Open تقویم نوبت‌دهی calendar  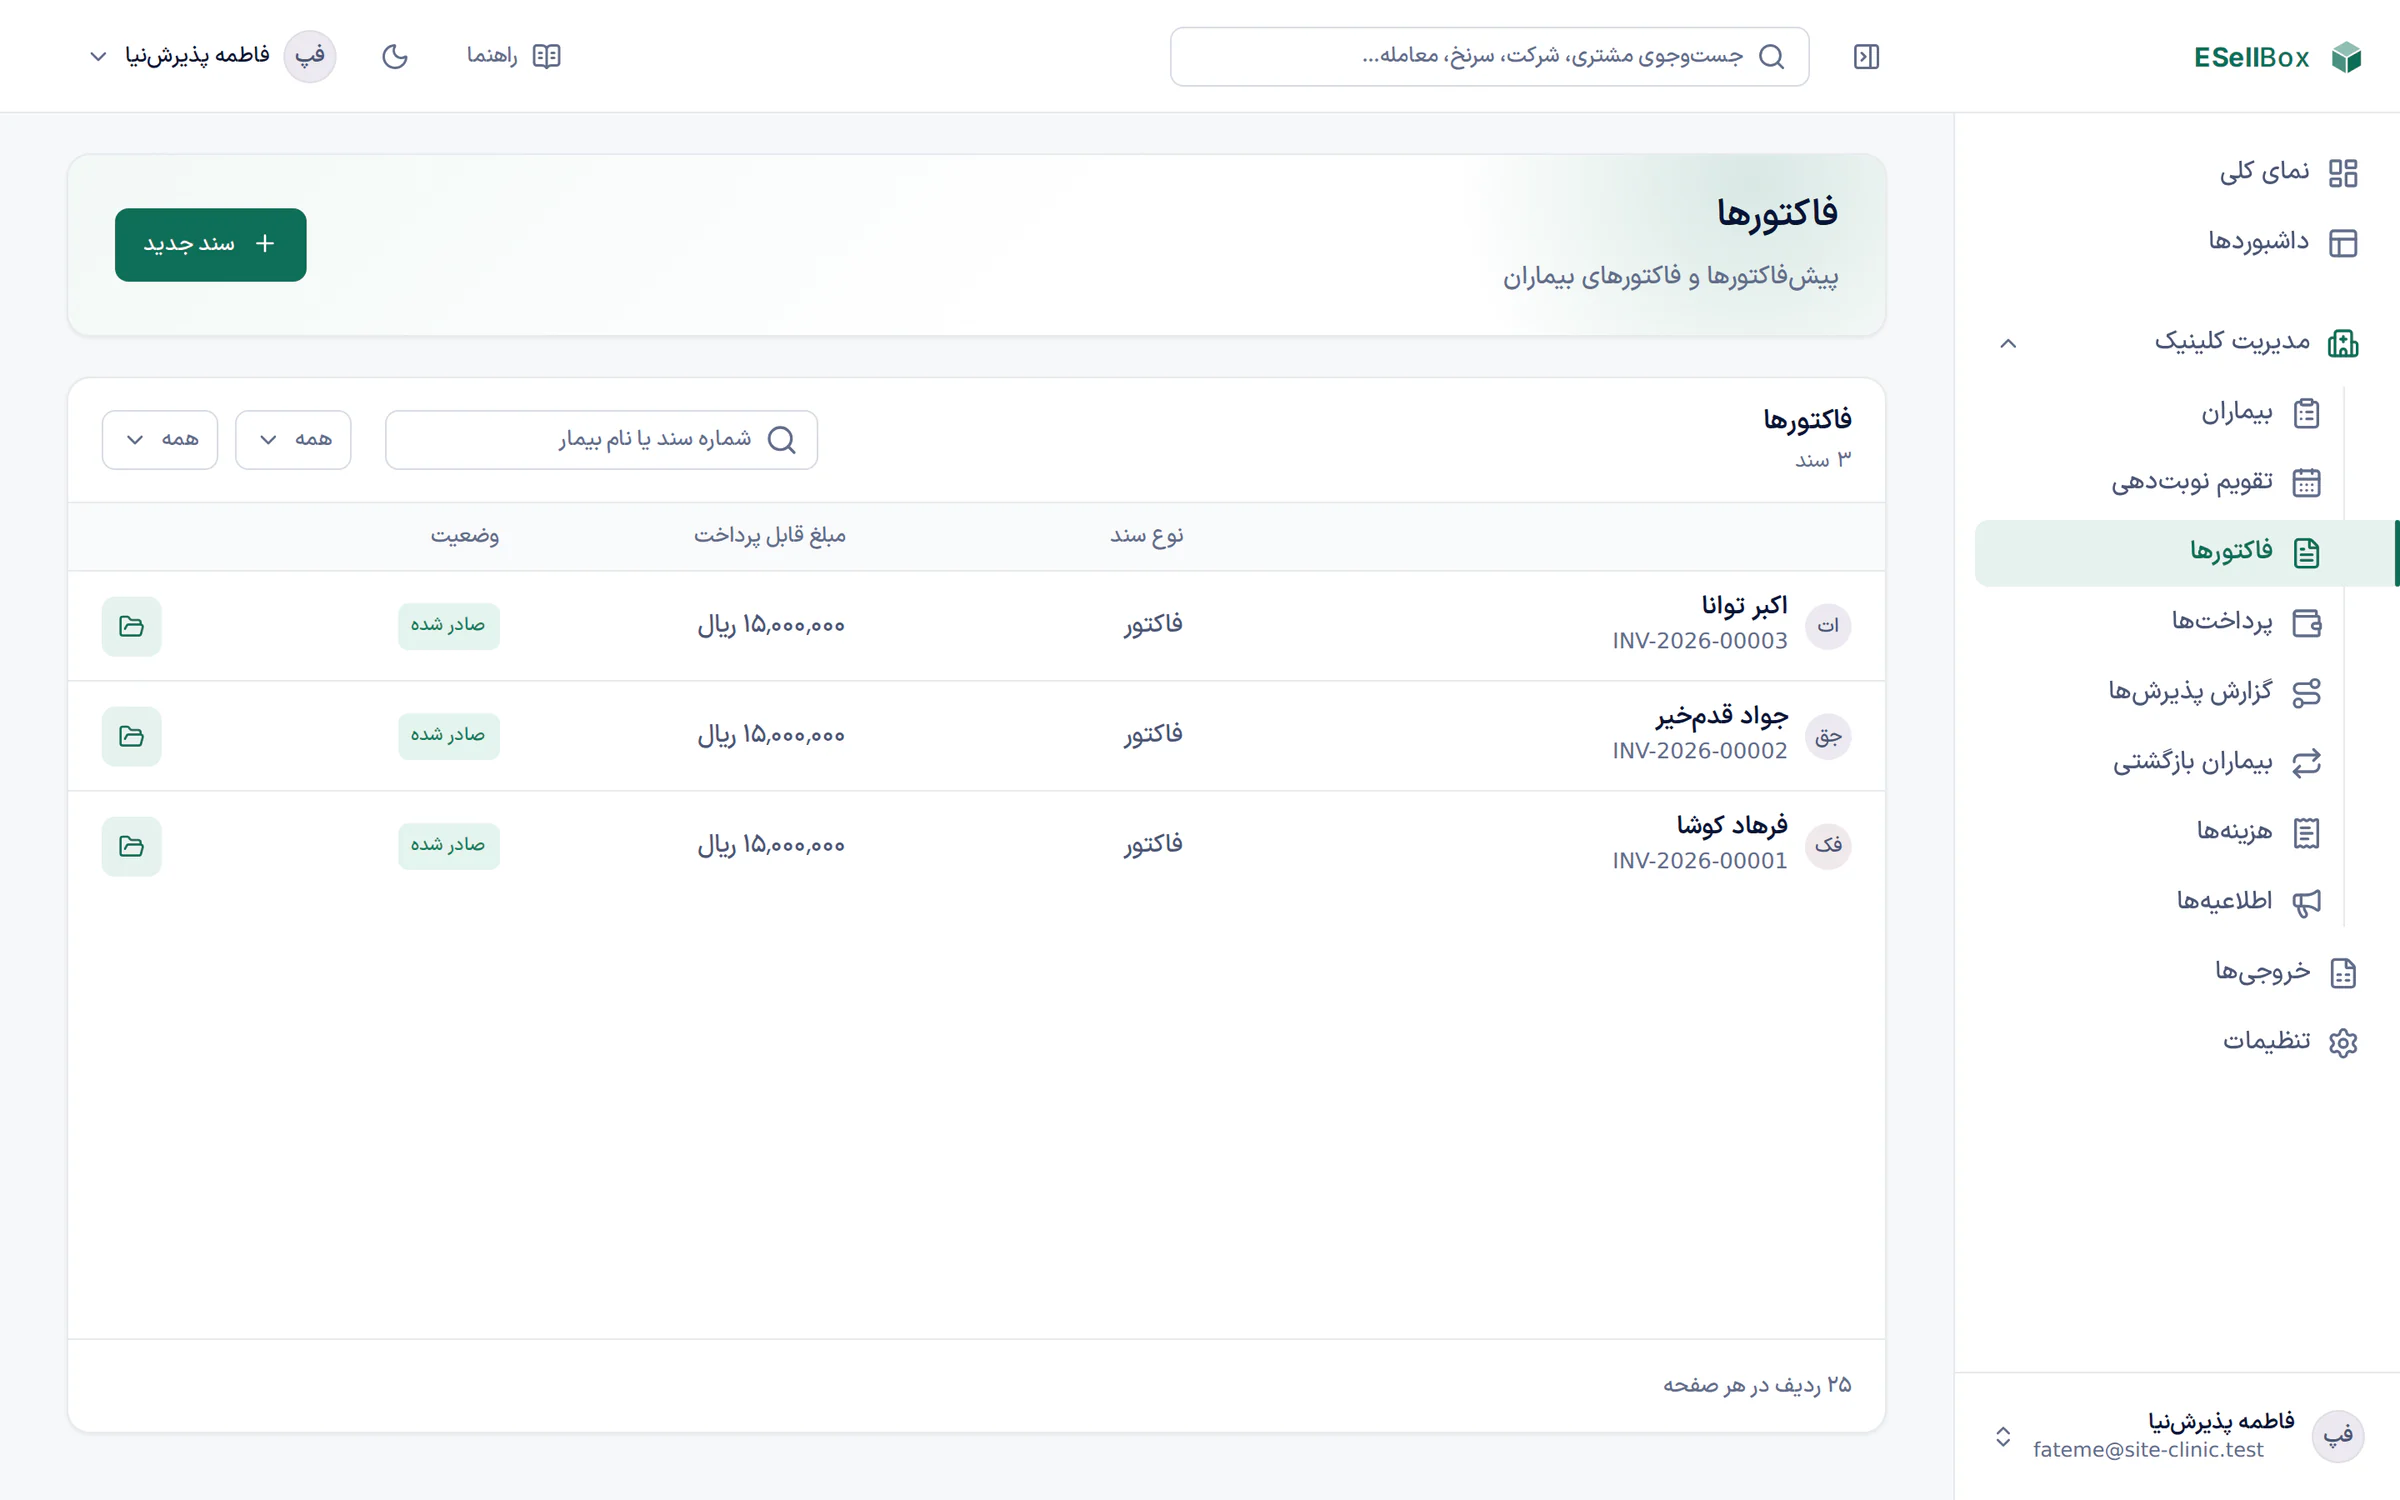click(x=2215, y=482)
